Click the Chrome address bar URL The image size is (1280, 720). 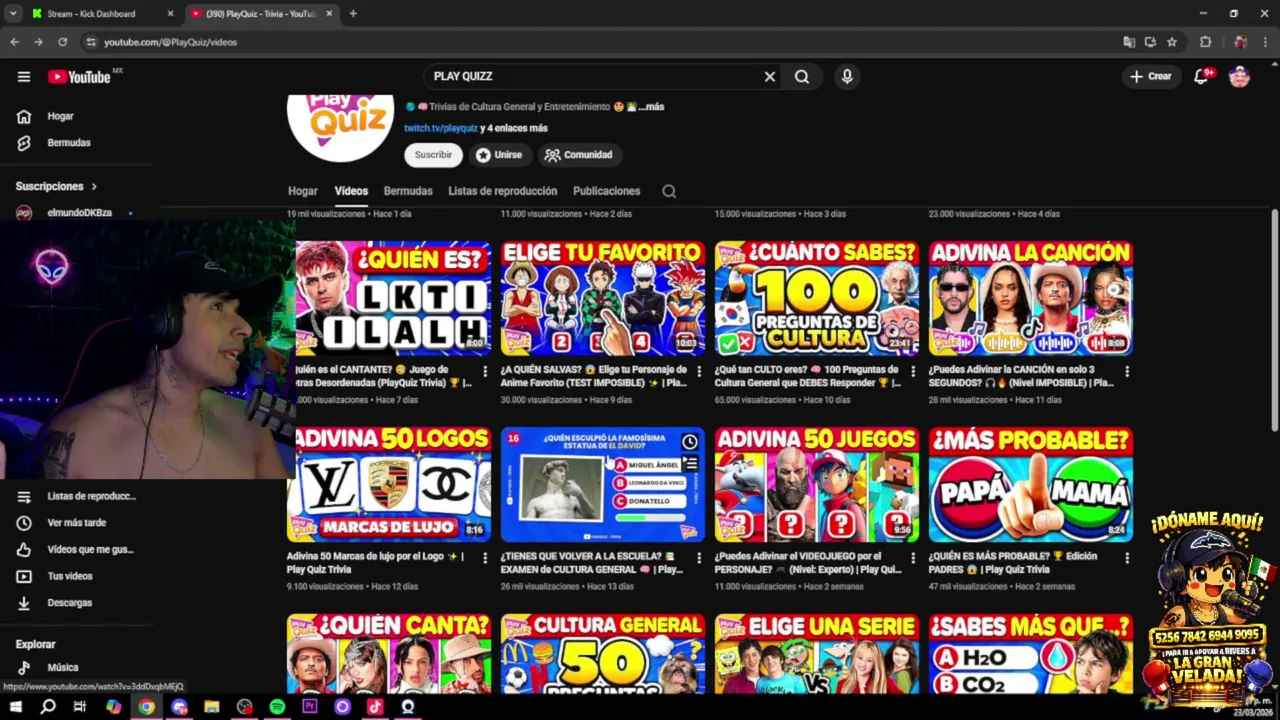[x=170, y=42]
